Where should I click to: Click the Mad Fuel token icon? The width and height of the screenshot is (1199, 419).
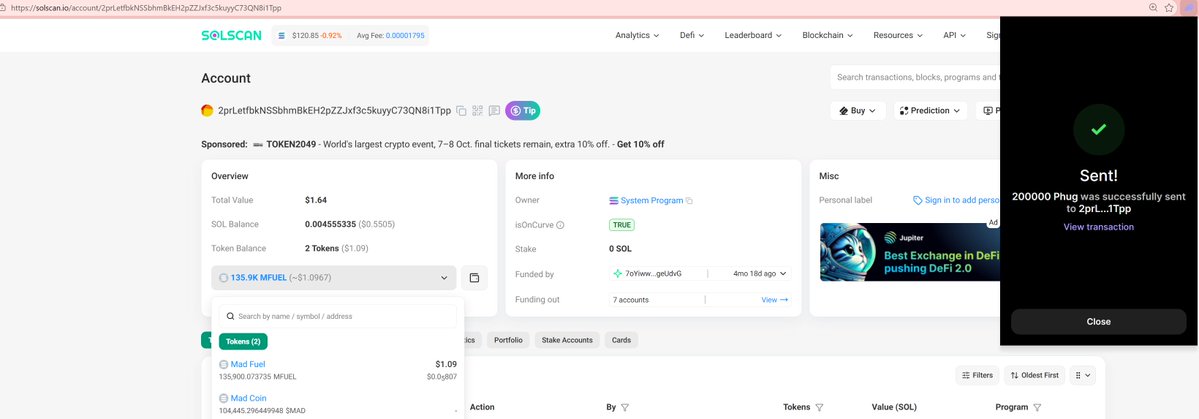[223, 364]
